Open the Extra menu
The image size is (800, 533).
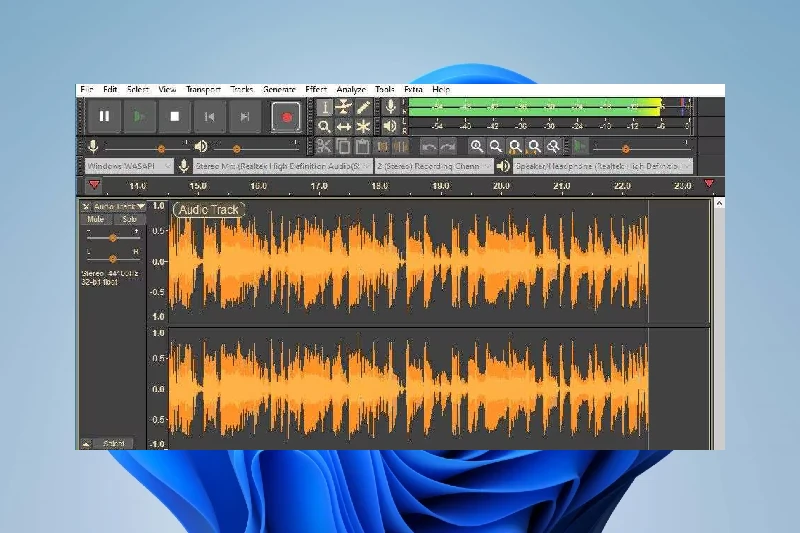[413, 90]
